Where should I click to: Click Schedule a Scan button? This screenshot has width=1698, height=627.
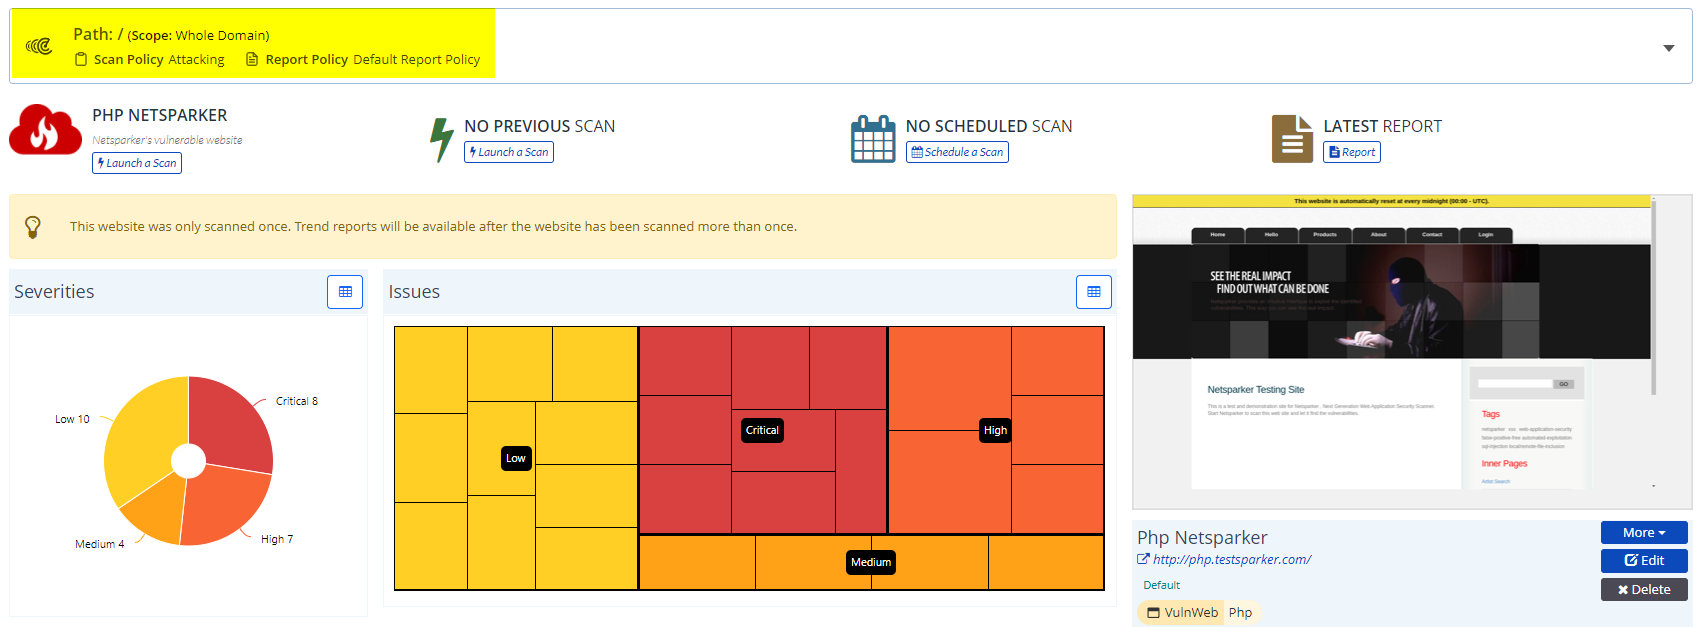click(957, 152)
